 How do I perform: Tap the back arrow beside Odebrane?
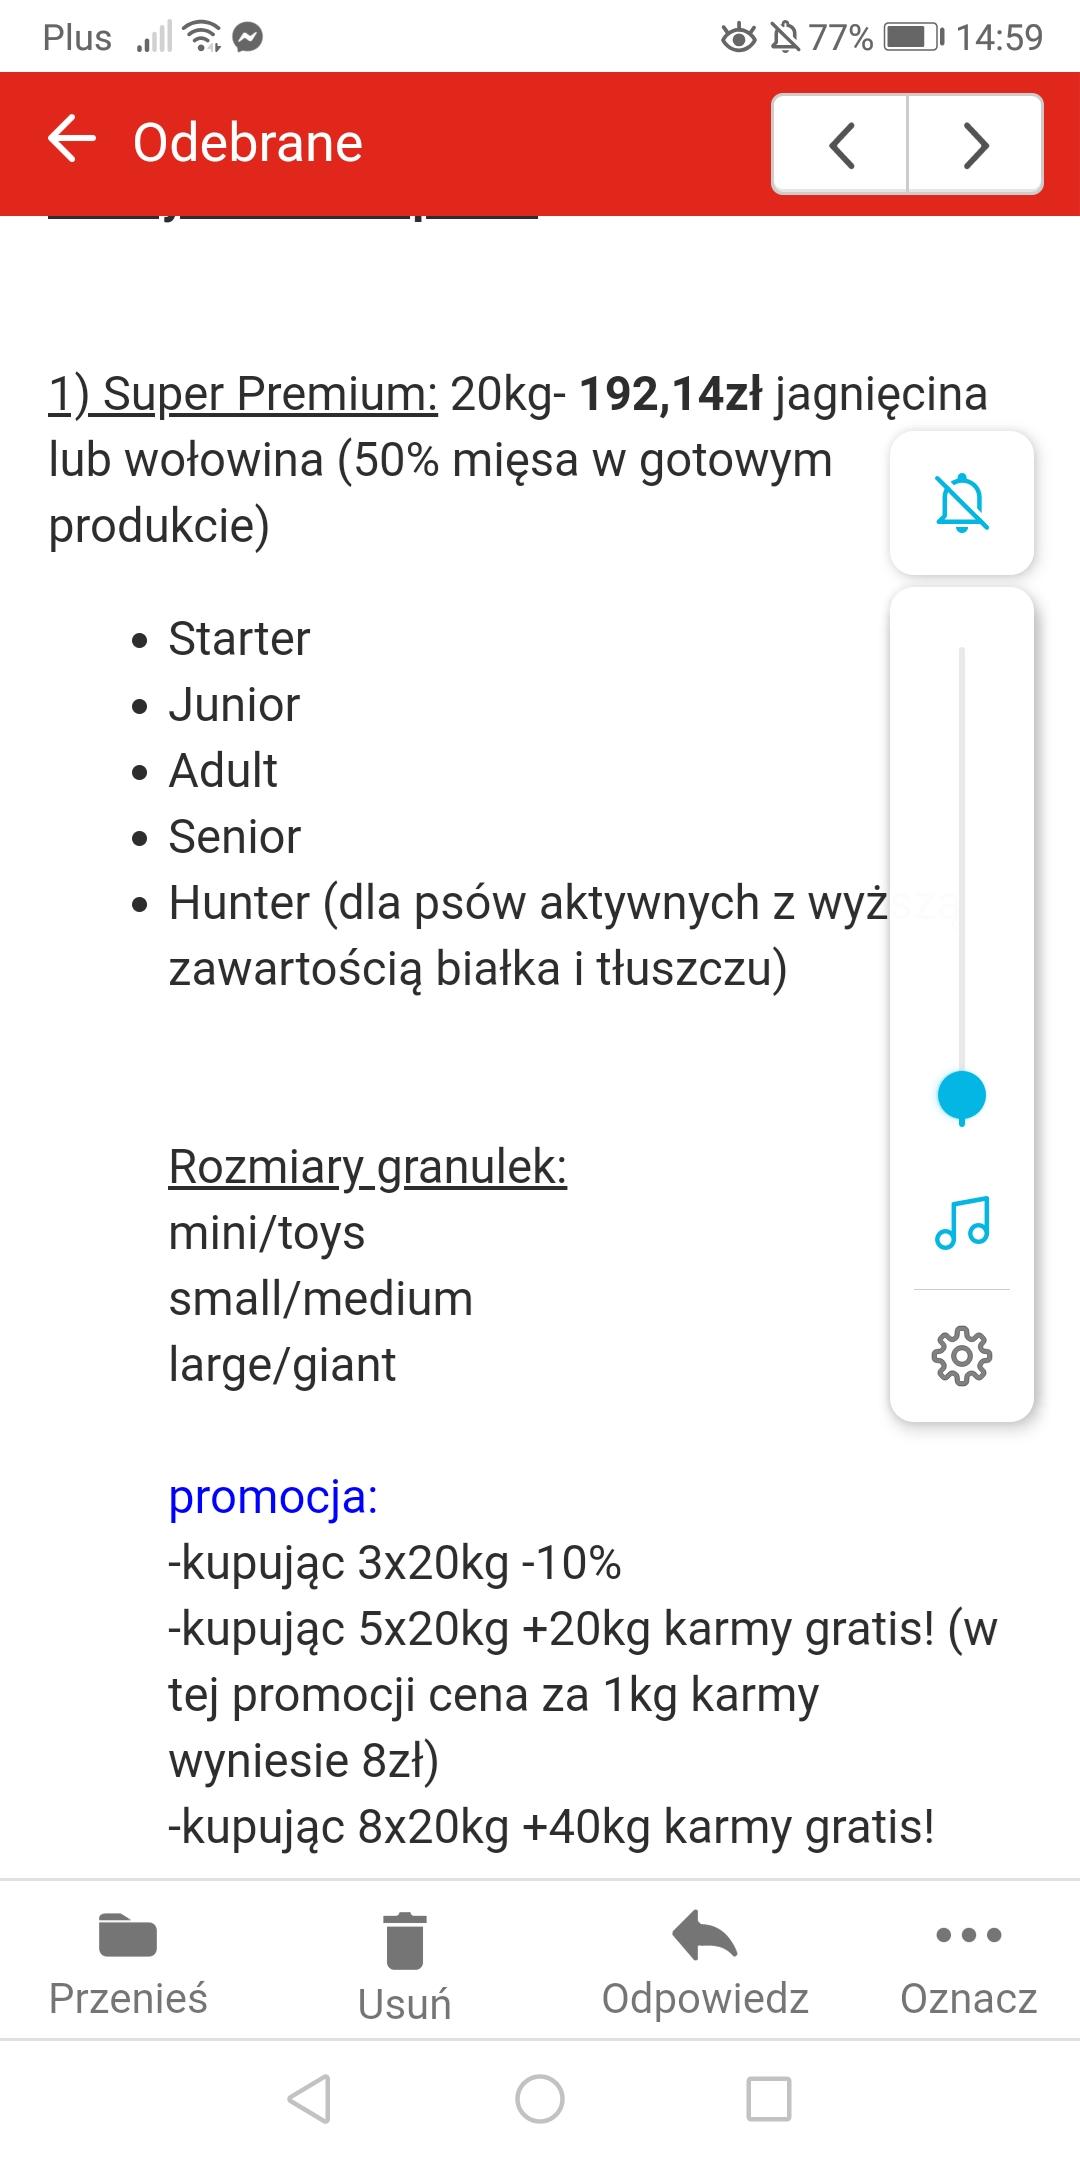(x=72, y=139)
